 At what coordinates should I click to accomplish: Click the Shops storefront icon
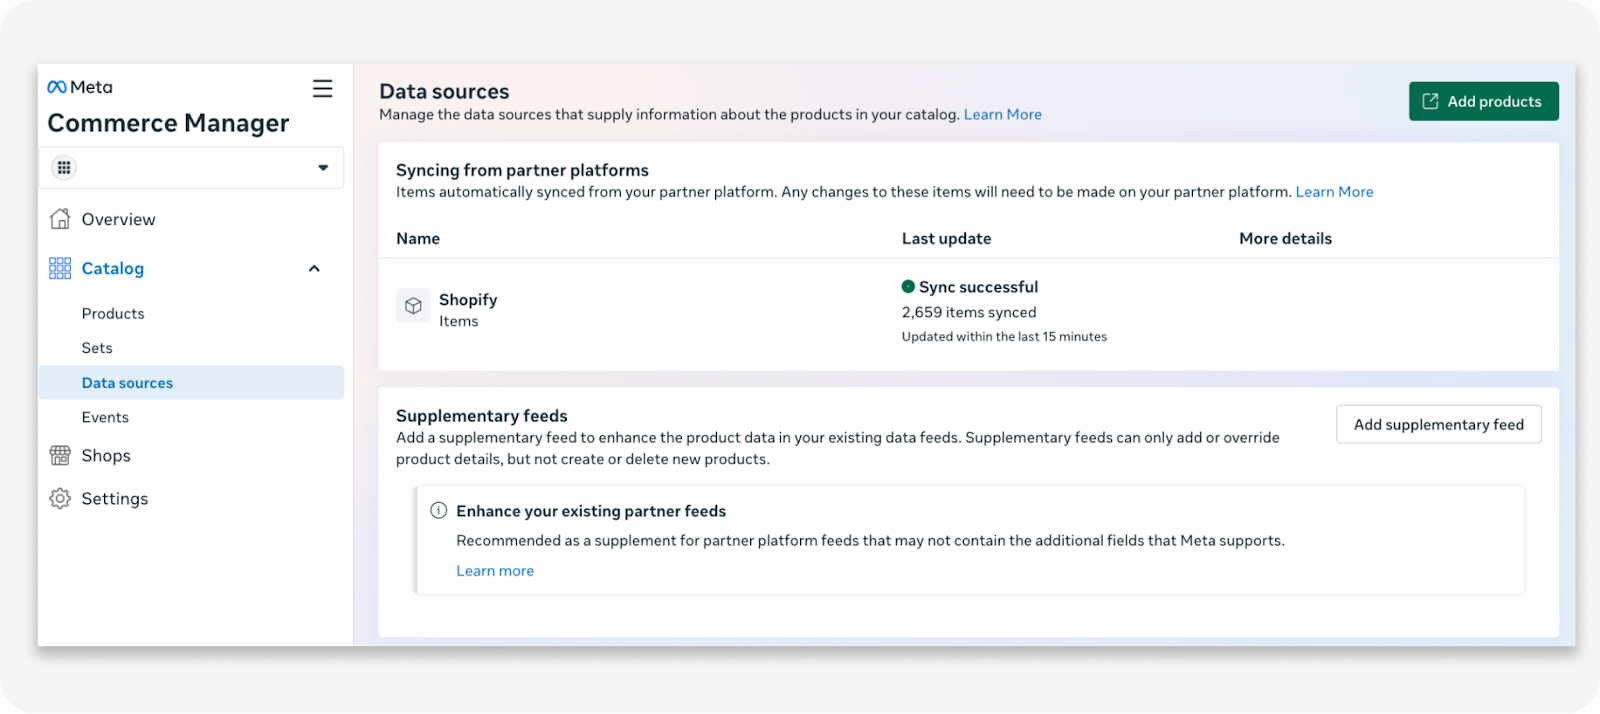[x=60, y=455]
